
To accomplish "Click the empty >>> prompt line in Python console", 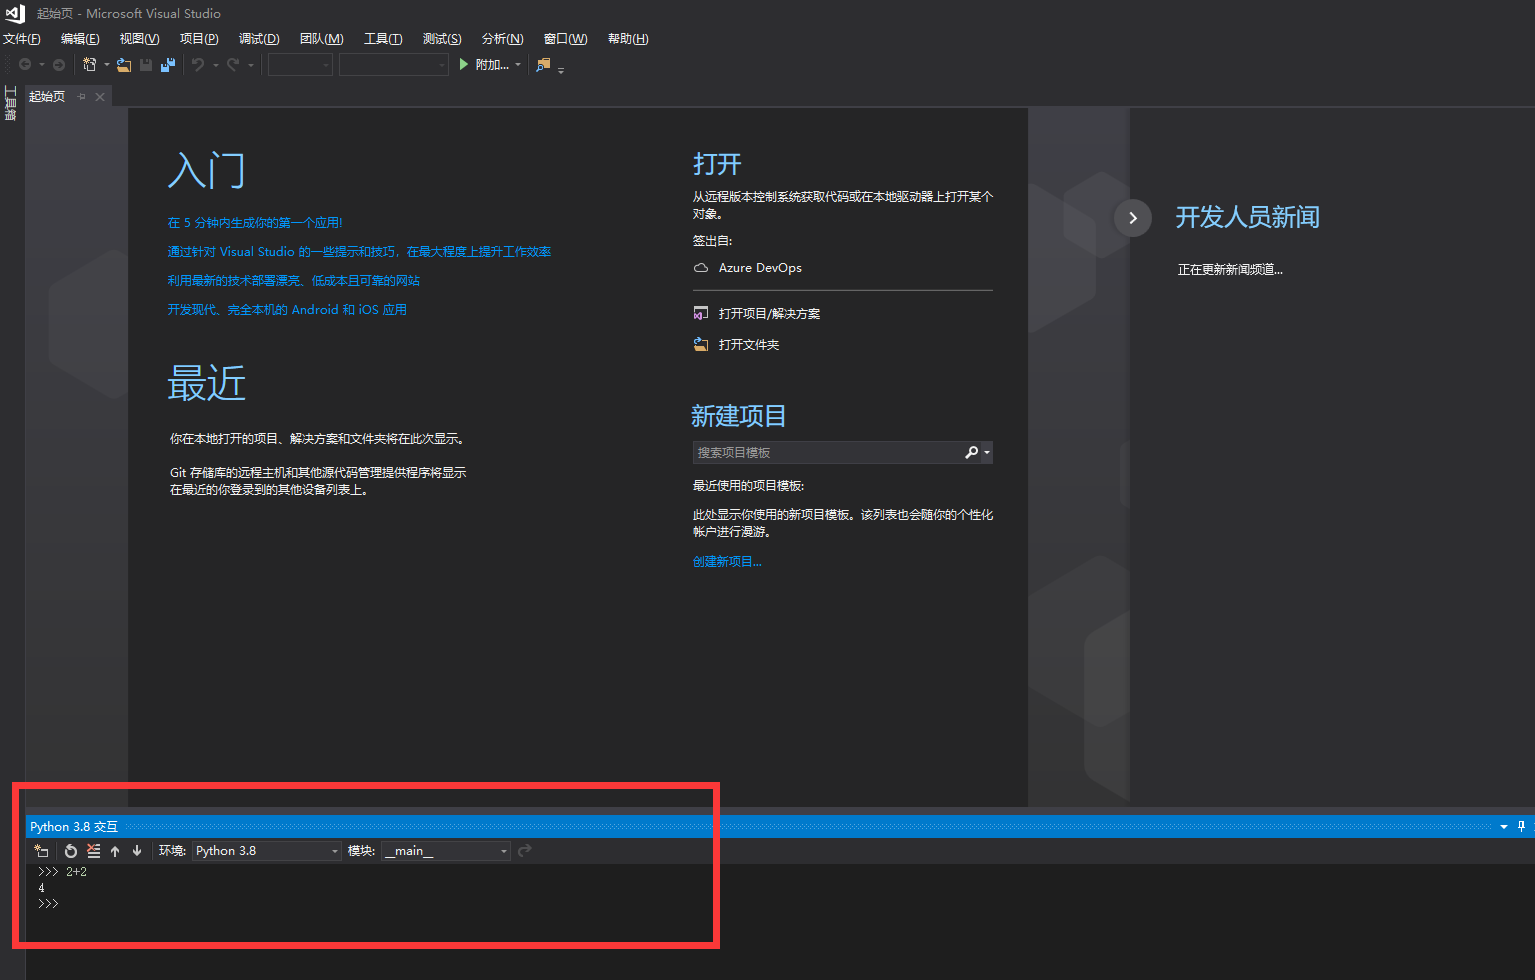I will [48, 904].
